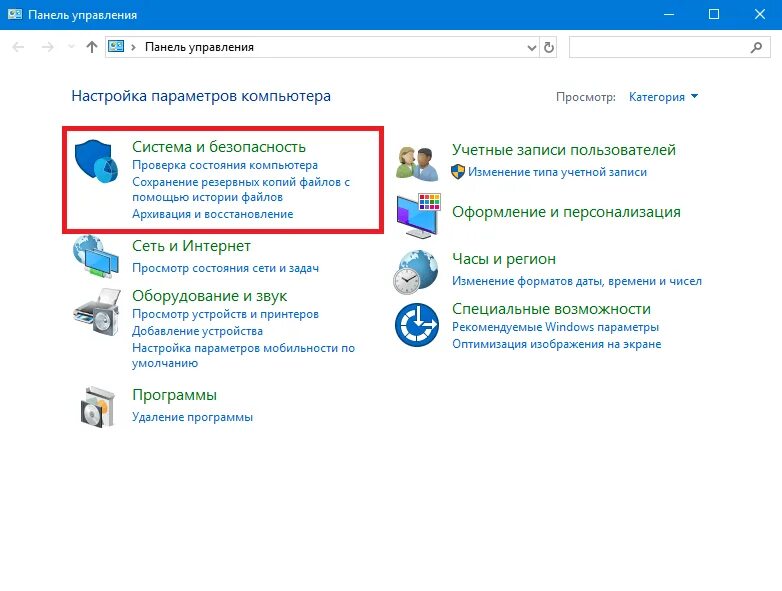Click the Control Panel icon in address bar
The height and width of the screenshot is (591, 782).
116,47
